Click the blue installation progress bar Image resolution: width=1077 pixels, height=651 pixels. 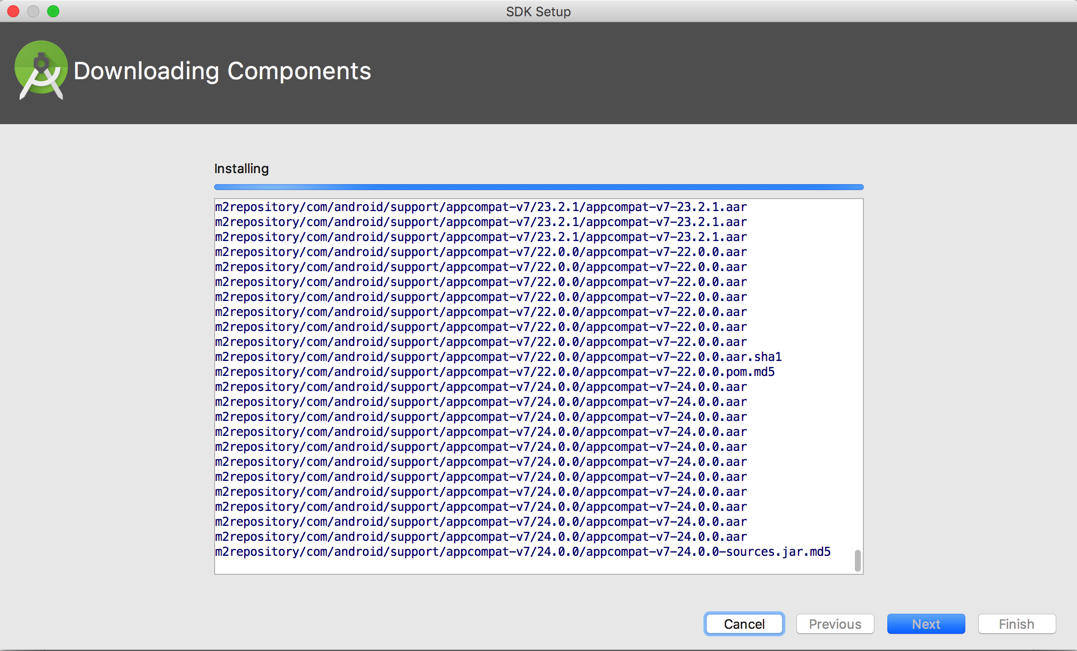point(538,187)
